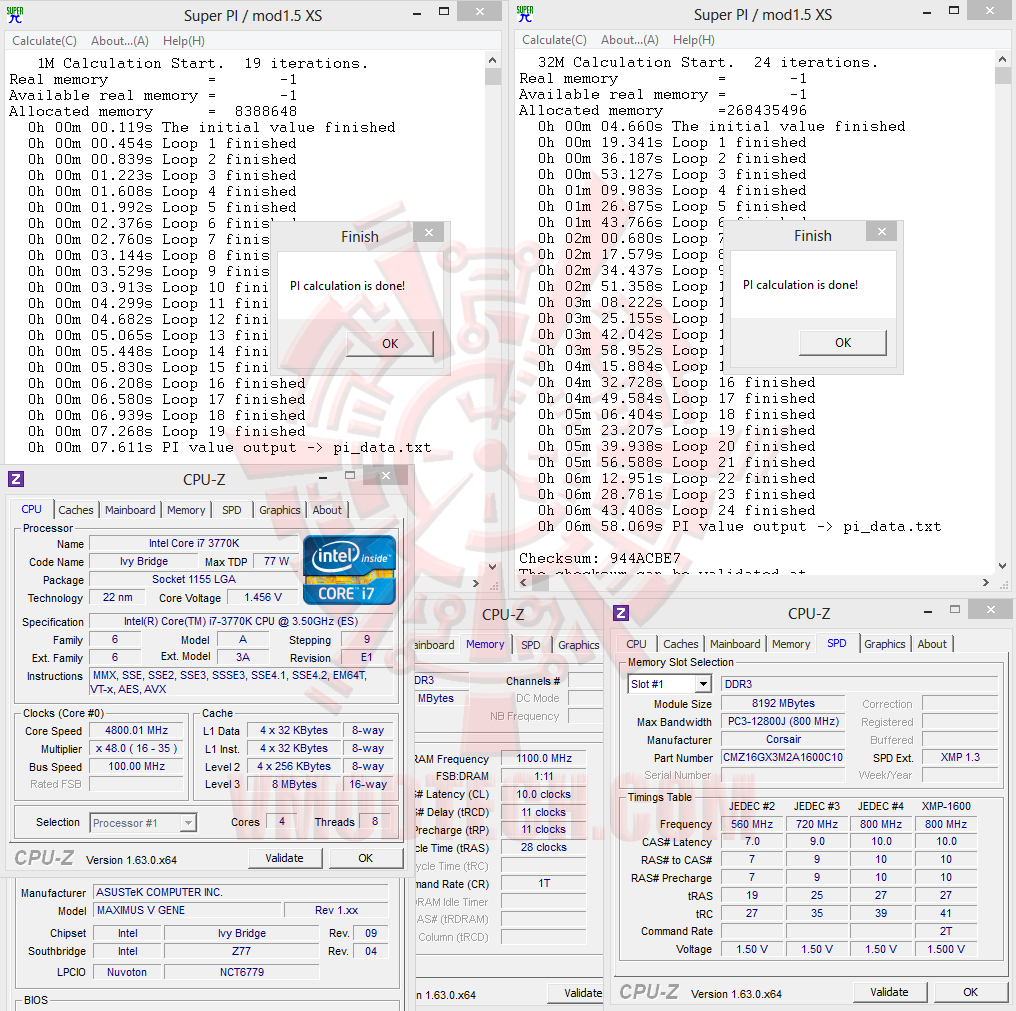Select the Mainboard tab in the SPD CPU-Z window
Image resolution: width=1016 pixels, height=1011 pixels.
(x=735, y=644)
